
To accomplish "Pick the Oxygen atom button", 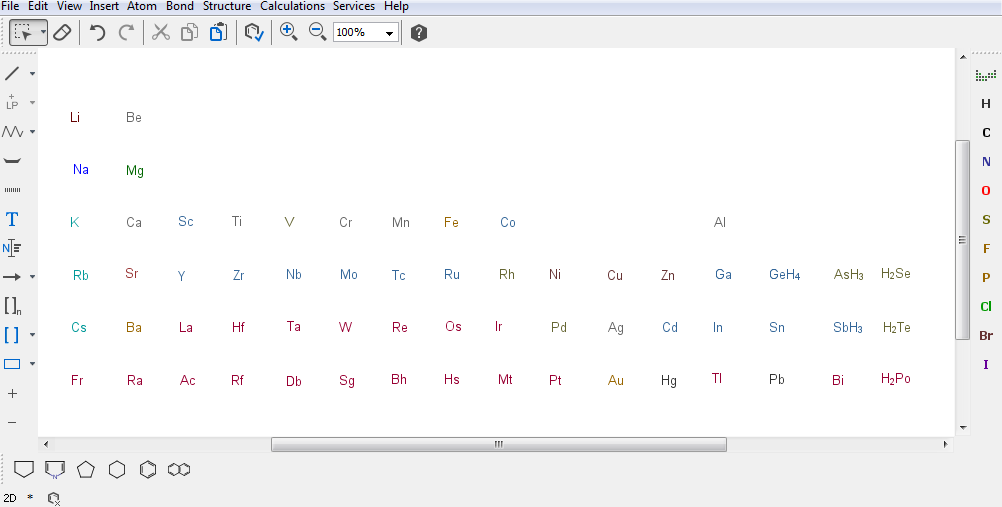I will (x=986, y=191).
